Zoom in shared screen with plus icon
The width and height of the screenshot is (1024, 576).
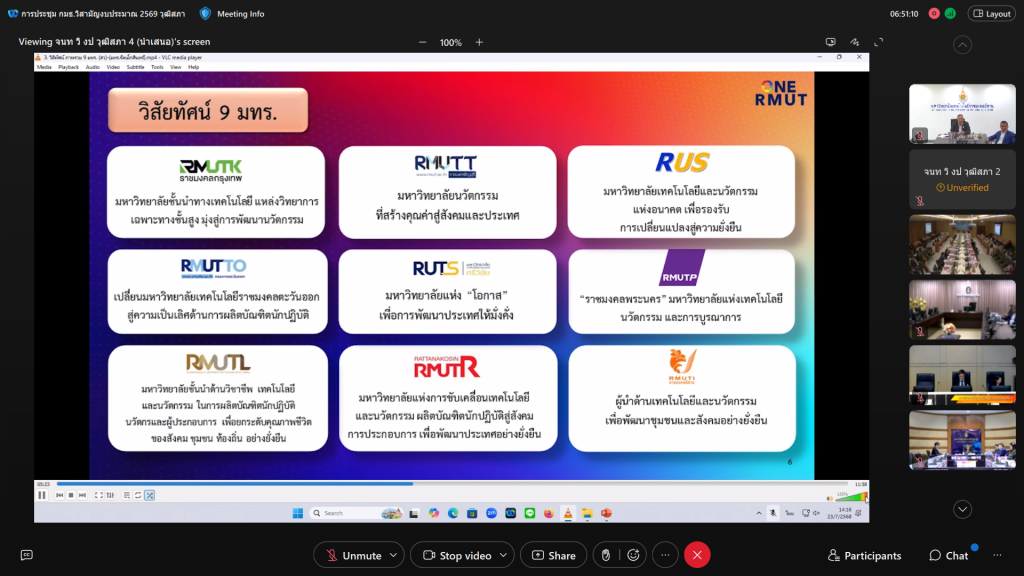coord(479,43)
